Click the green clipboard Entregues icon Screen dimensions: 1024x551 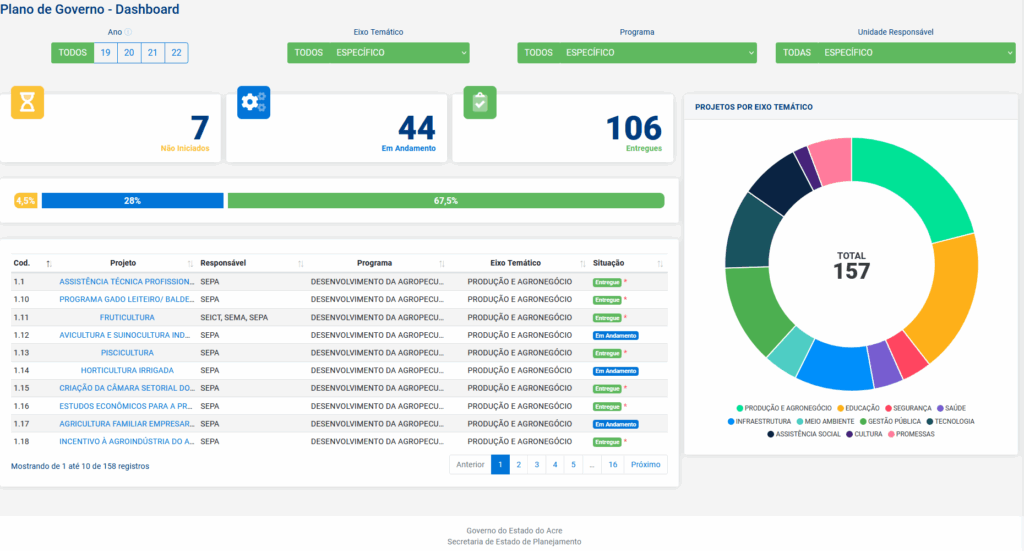(x=480, y=103)
